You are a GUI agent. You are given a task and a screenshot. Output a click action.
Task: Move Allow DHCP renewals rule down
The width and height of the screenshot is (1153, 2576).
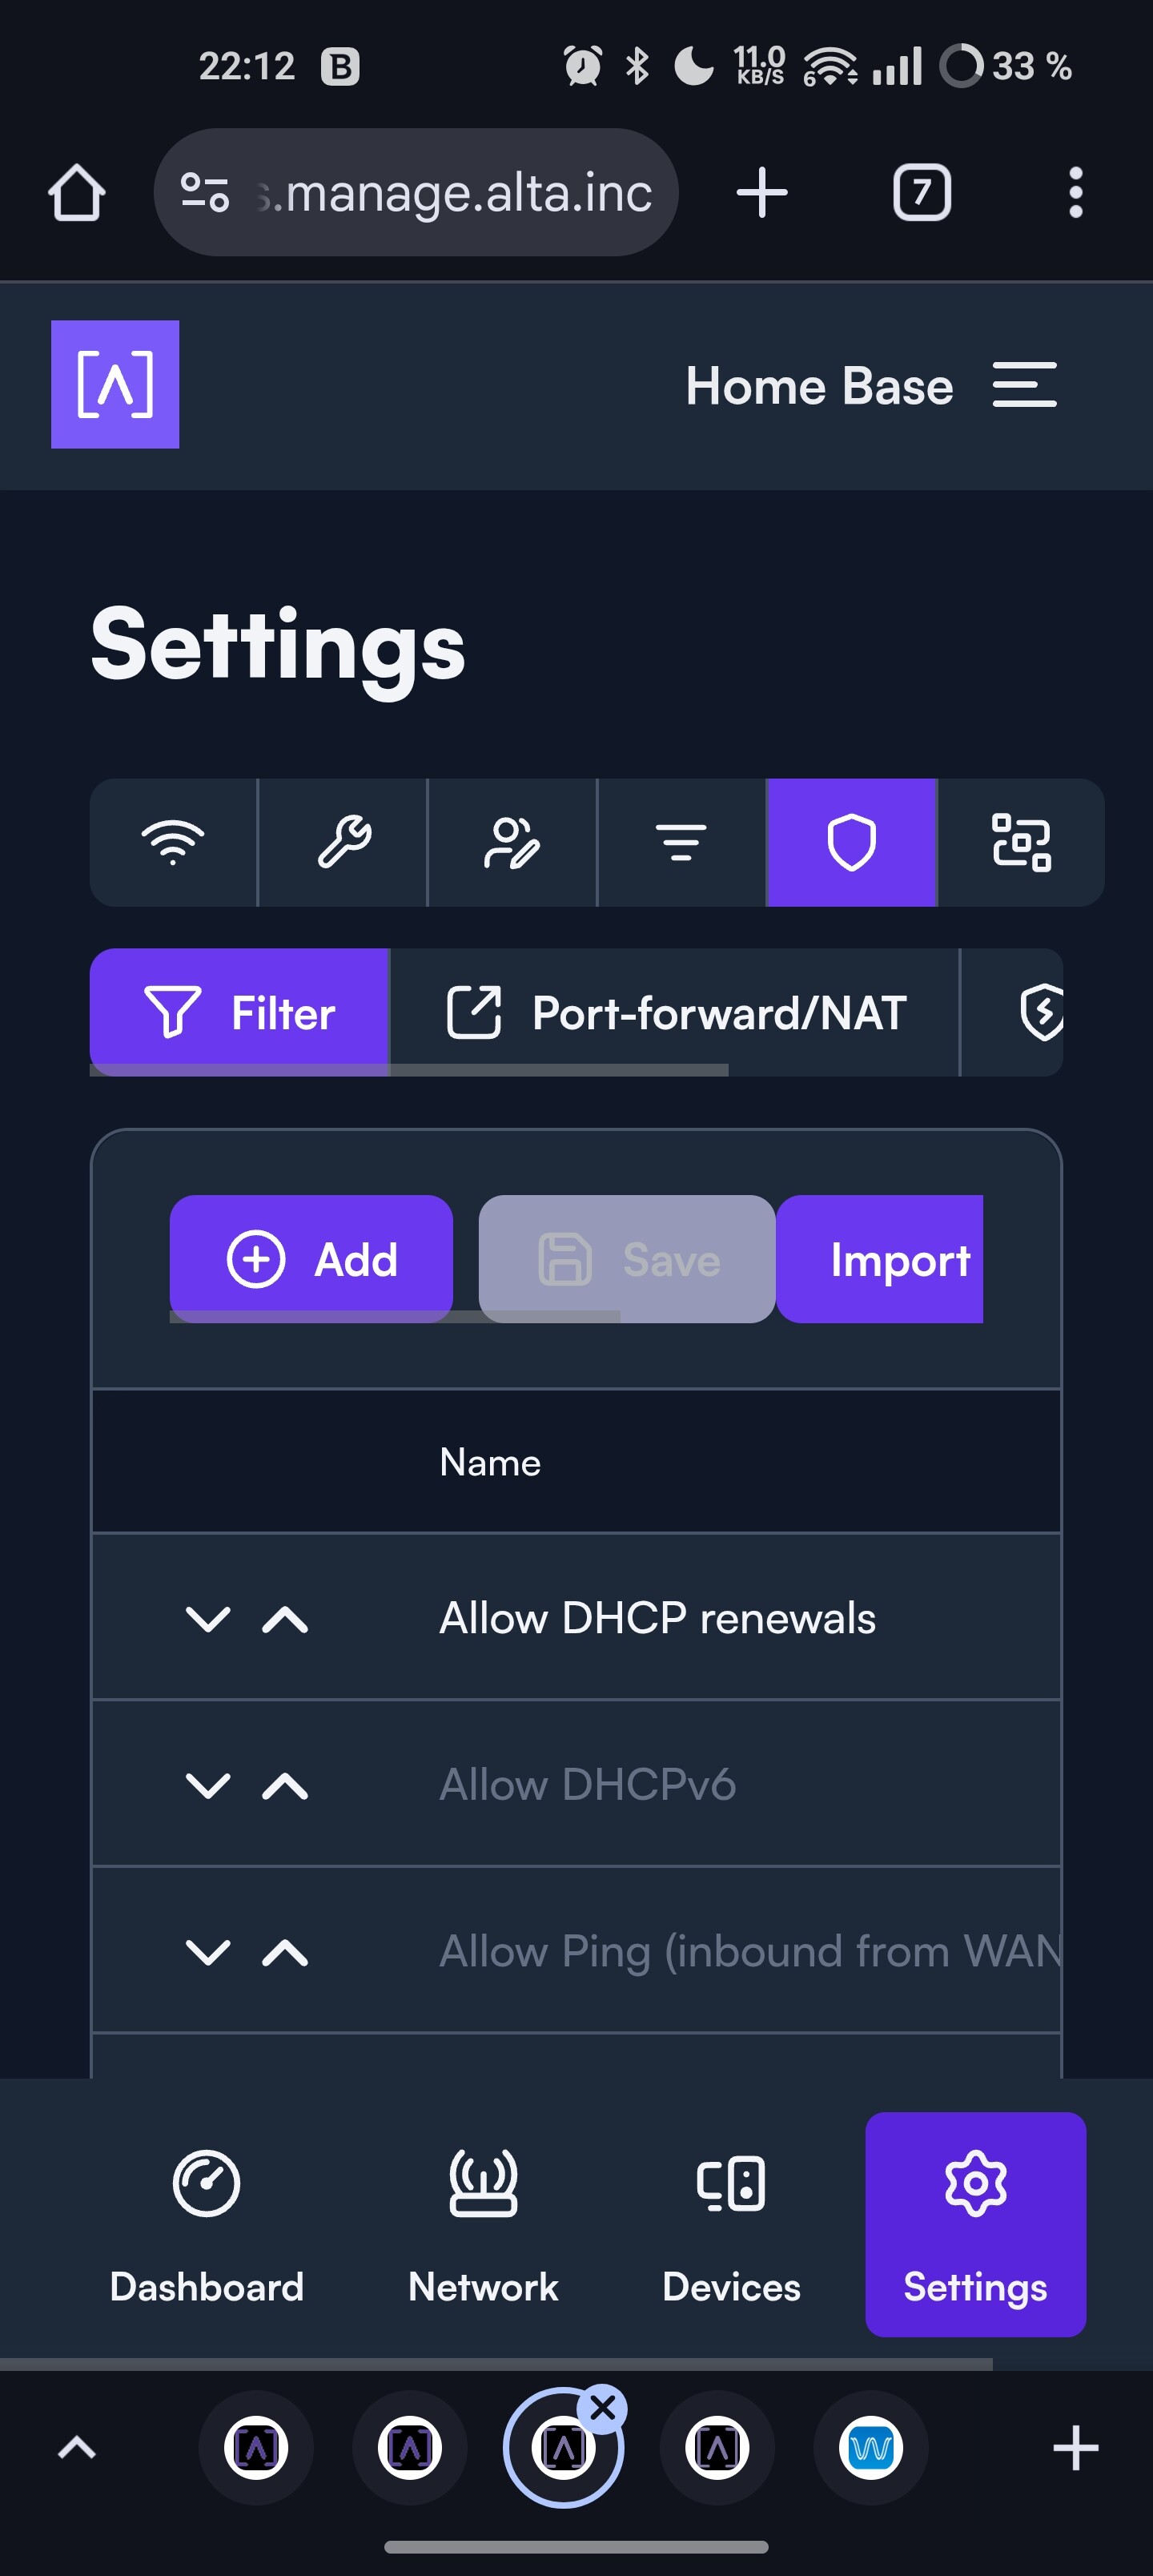[x=208, y=1618]
